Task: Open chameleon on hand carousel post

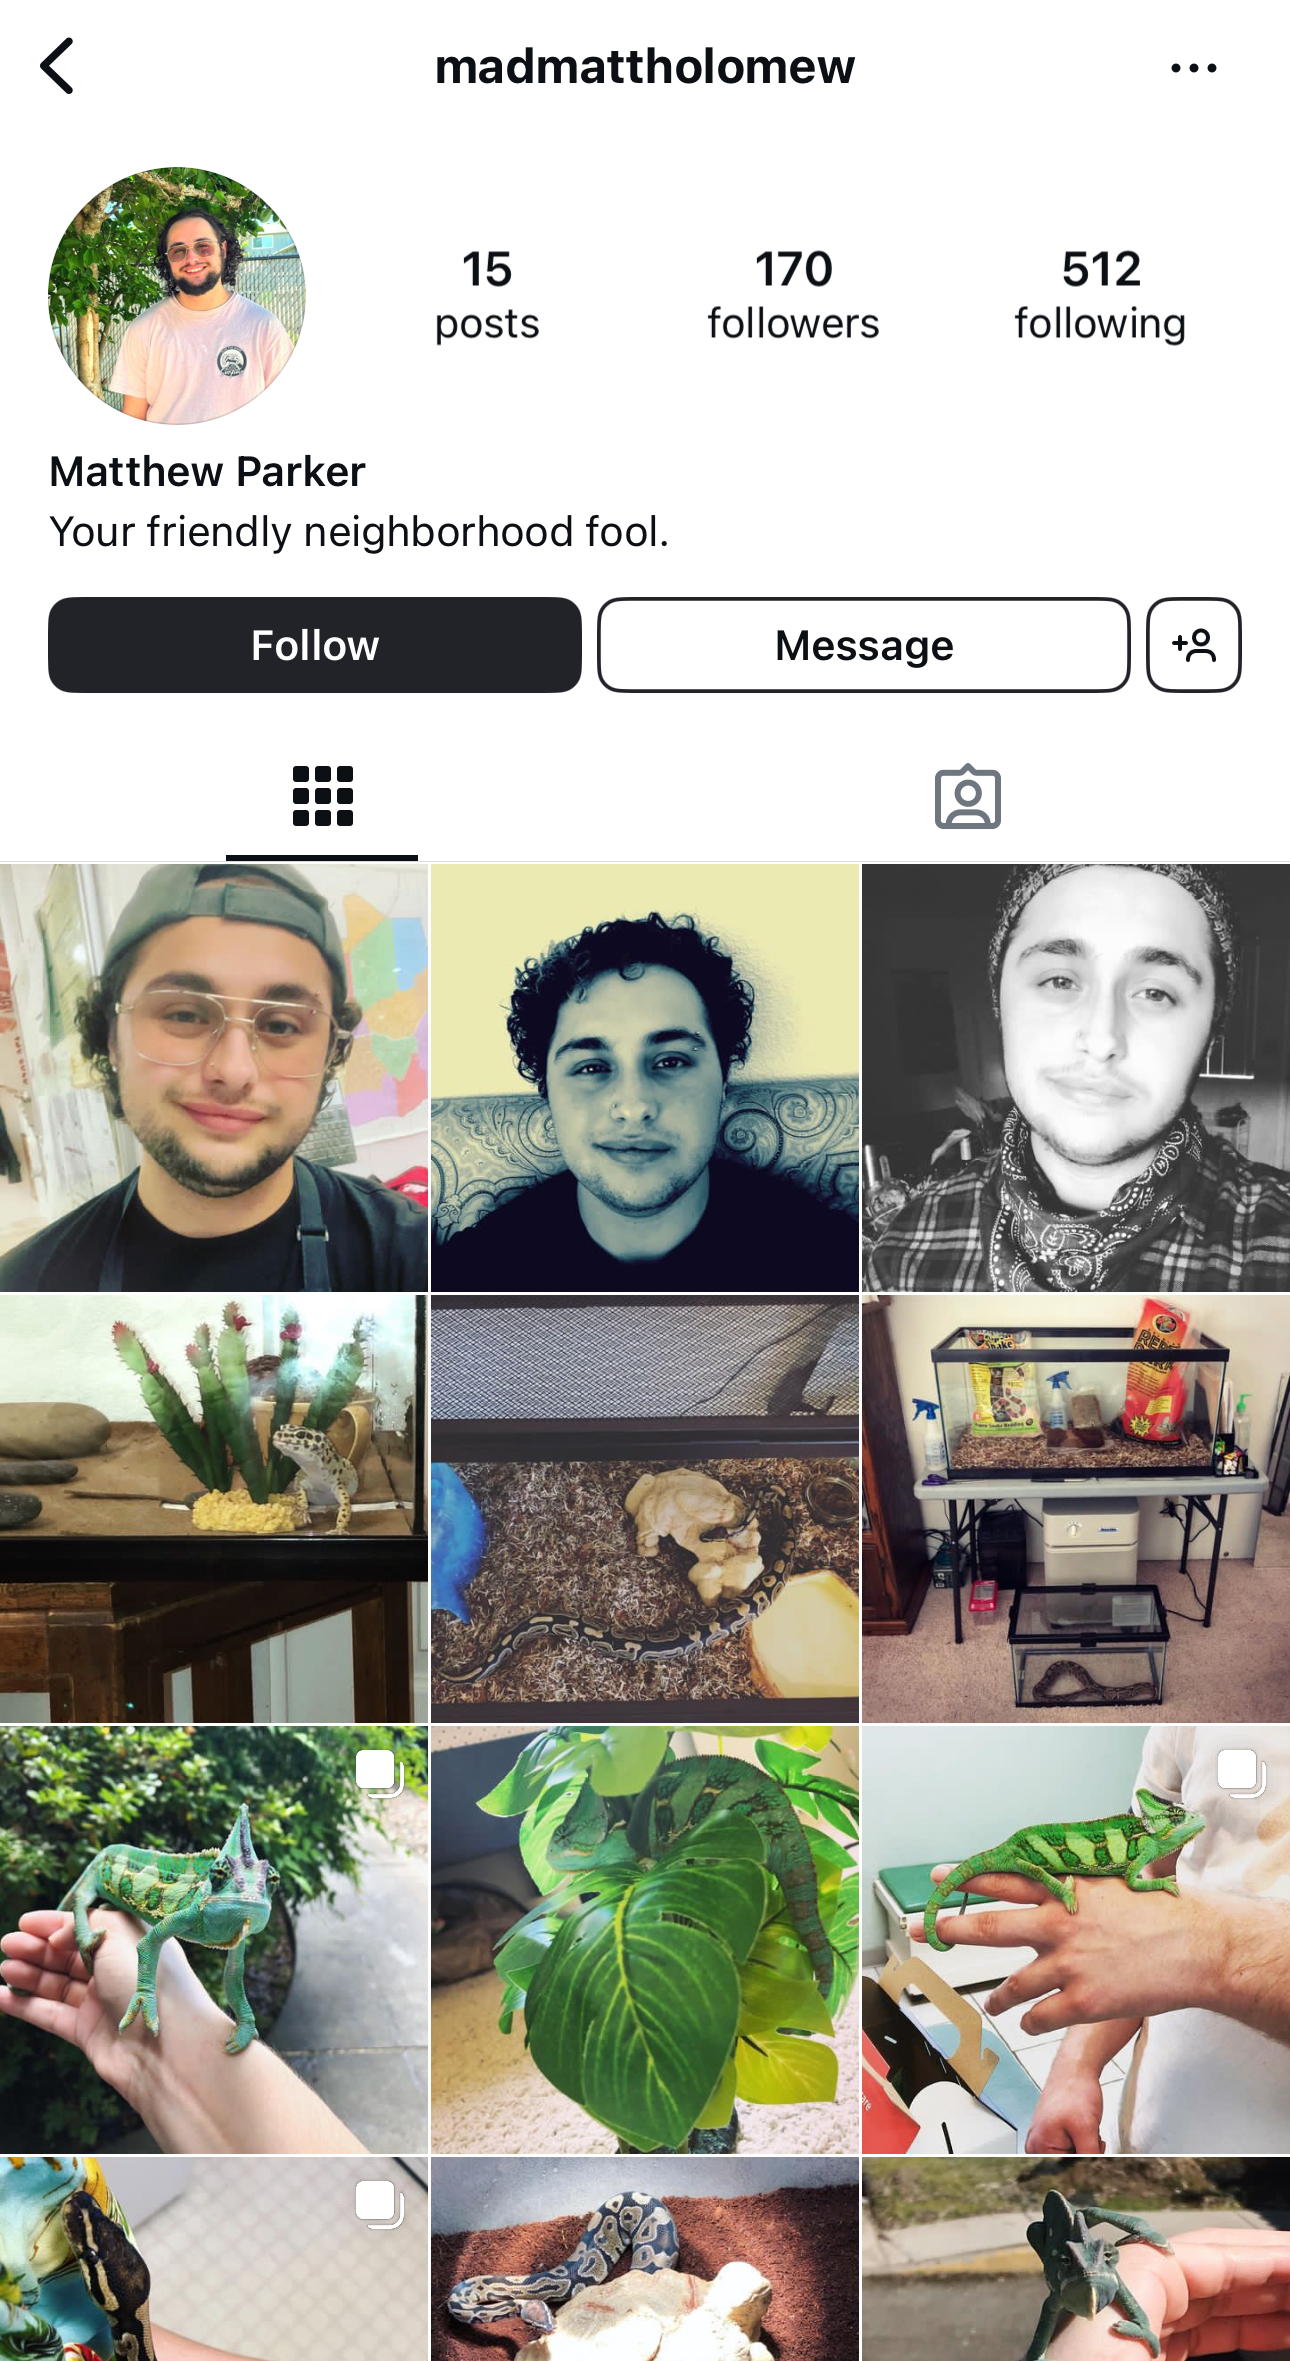Action: pos(1076,1940)
